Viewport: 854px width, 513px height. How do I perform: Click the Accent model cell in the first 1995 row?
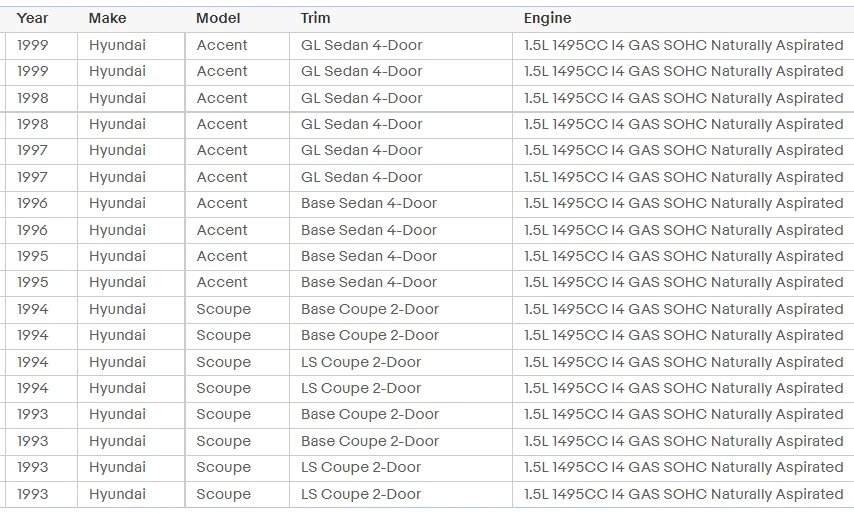pos(222,256)
